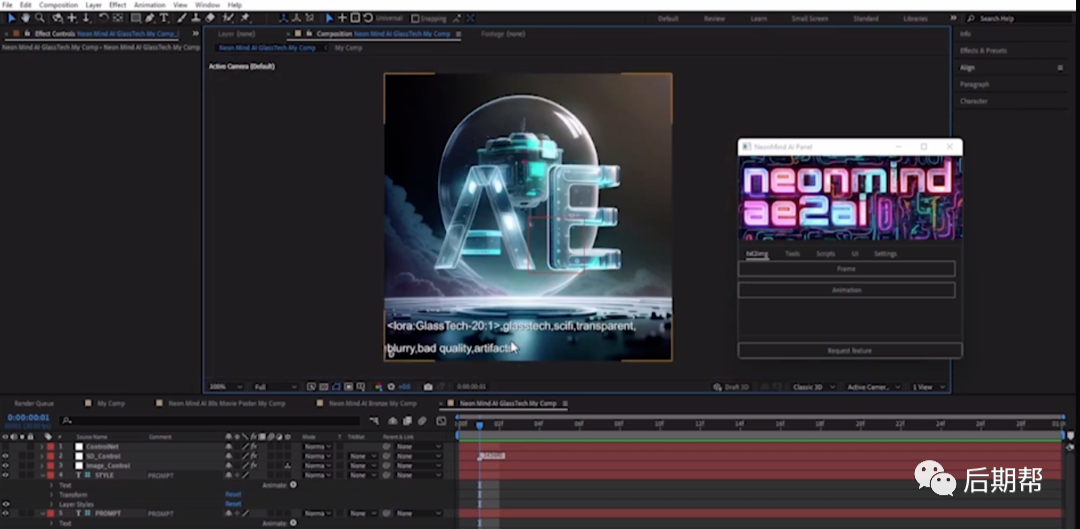Select the Selection arrow tool in toolbar
This screenshot has width=1080, height=529.
click(12, 18)
